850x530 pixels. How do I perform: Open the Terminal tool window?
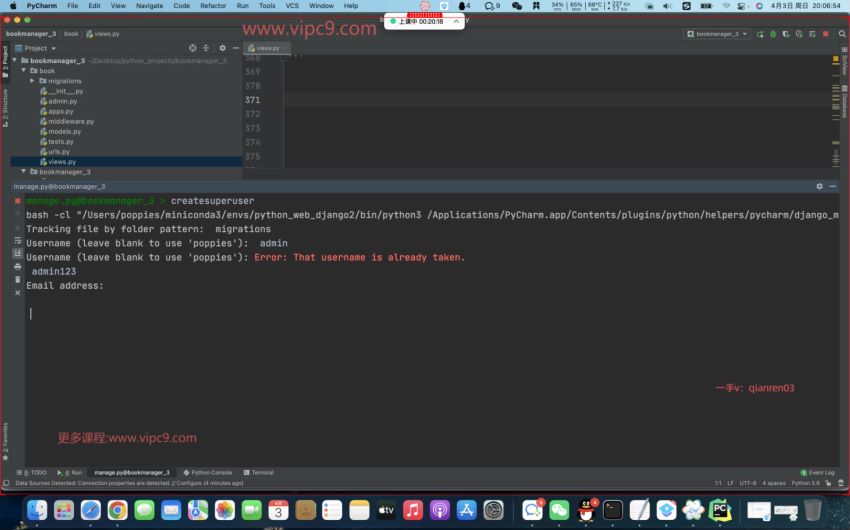click(x=258, y=472)
